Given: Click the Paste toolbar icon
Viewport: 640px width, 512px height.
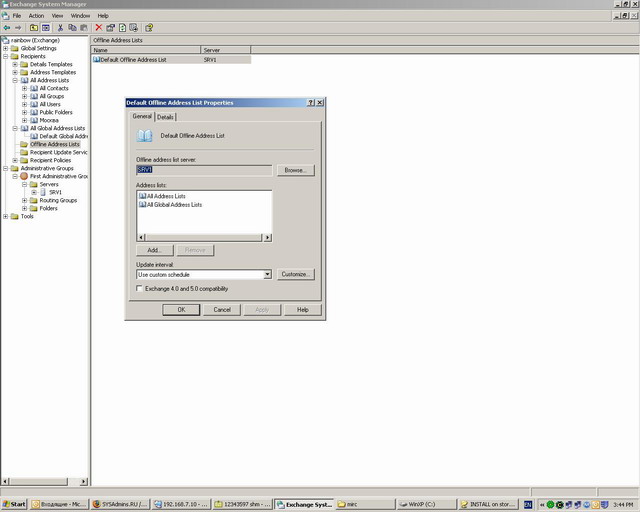Looking at the screenshot, I should pyautogui.click(x=84, y=28).
